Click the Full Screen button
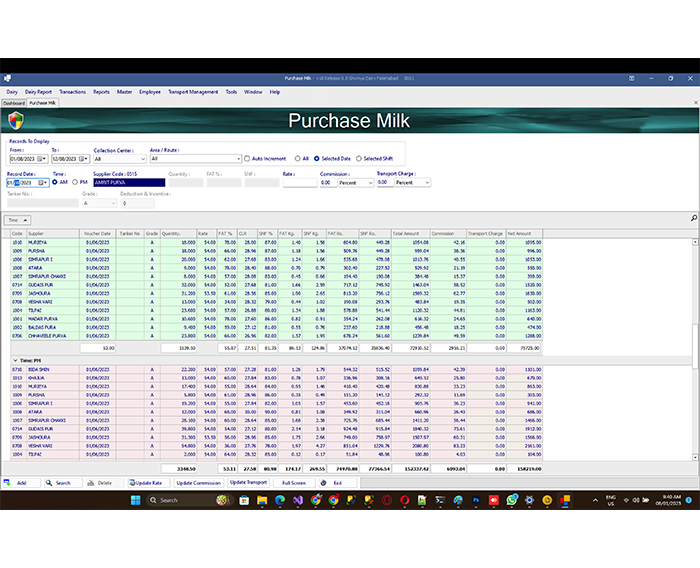Image resolution: width=700 pixels, height=568 pixels. pyautogui.click(x=293, y=482)
